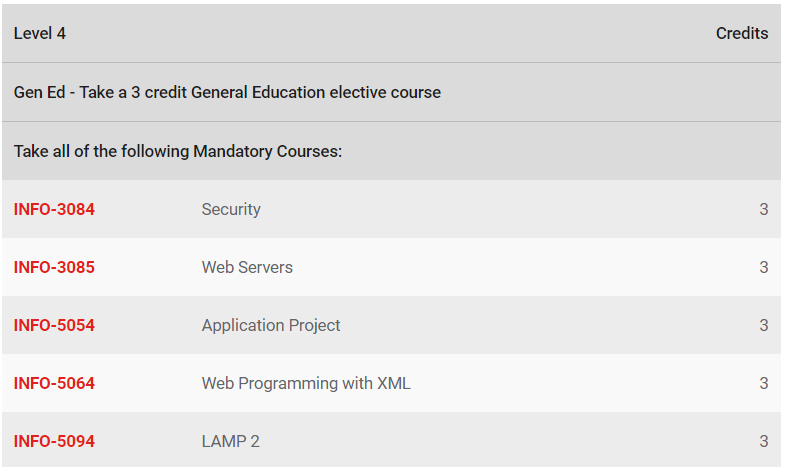This screenshot has height=467, width=785.
Task: Select the INFO-5064 course link
Action: pos(54,383)
